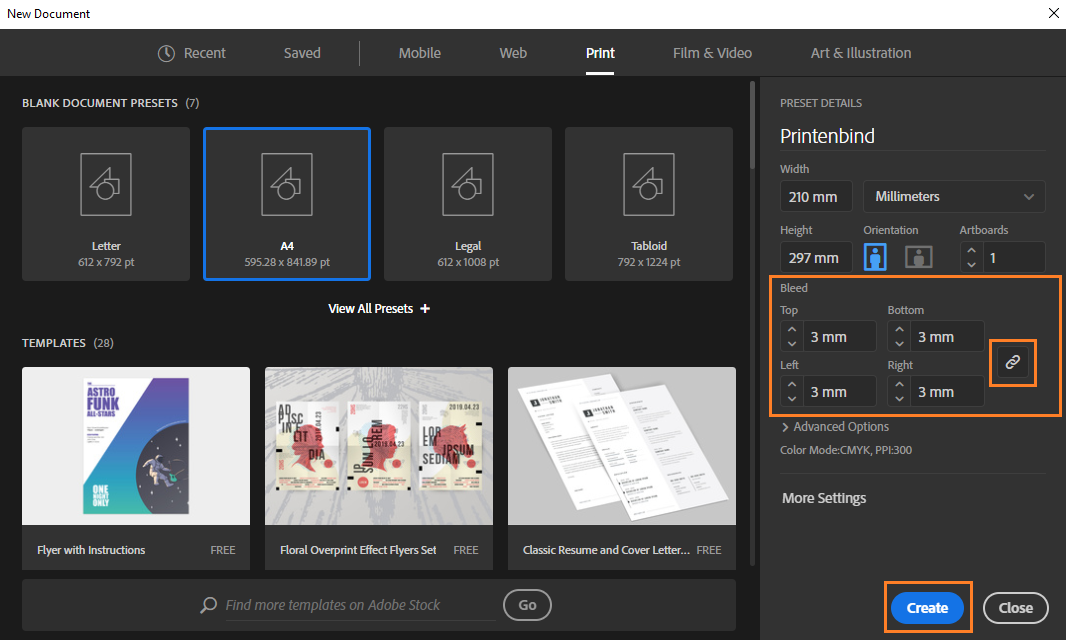Viewport: 1066px width, 640px height.
Task: Toggle the bleed link chain icon
Action: 1013,363
